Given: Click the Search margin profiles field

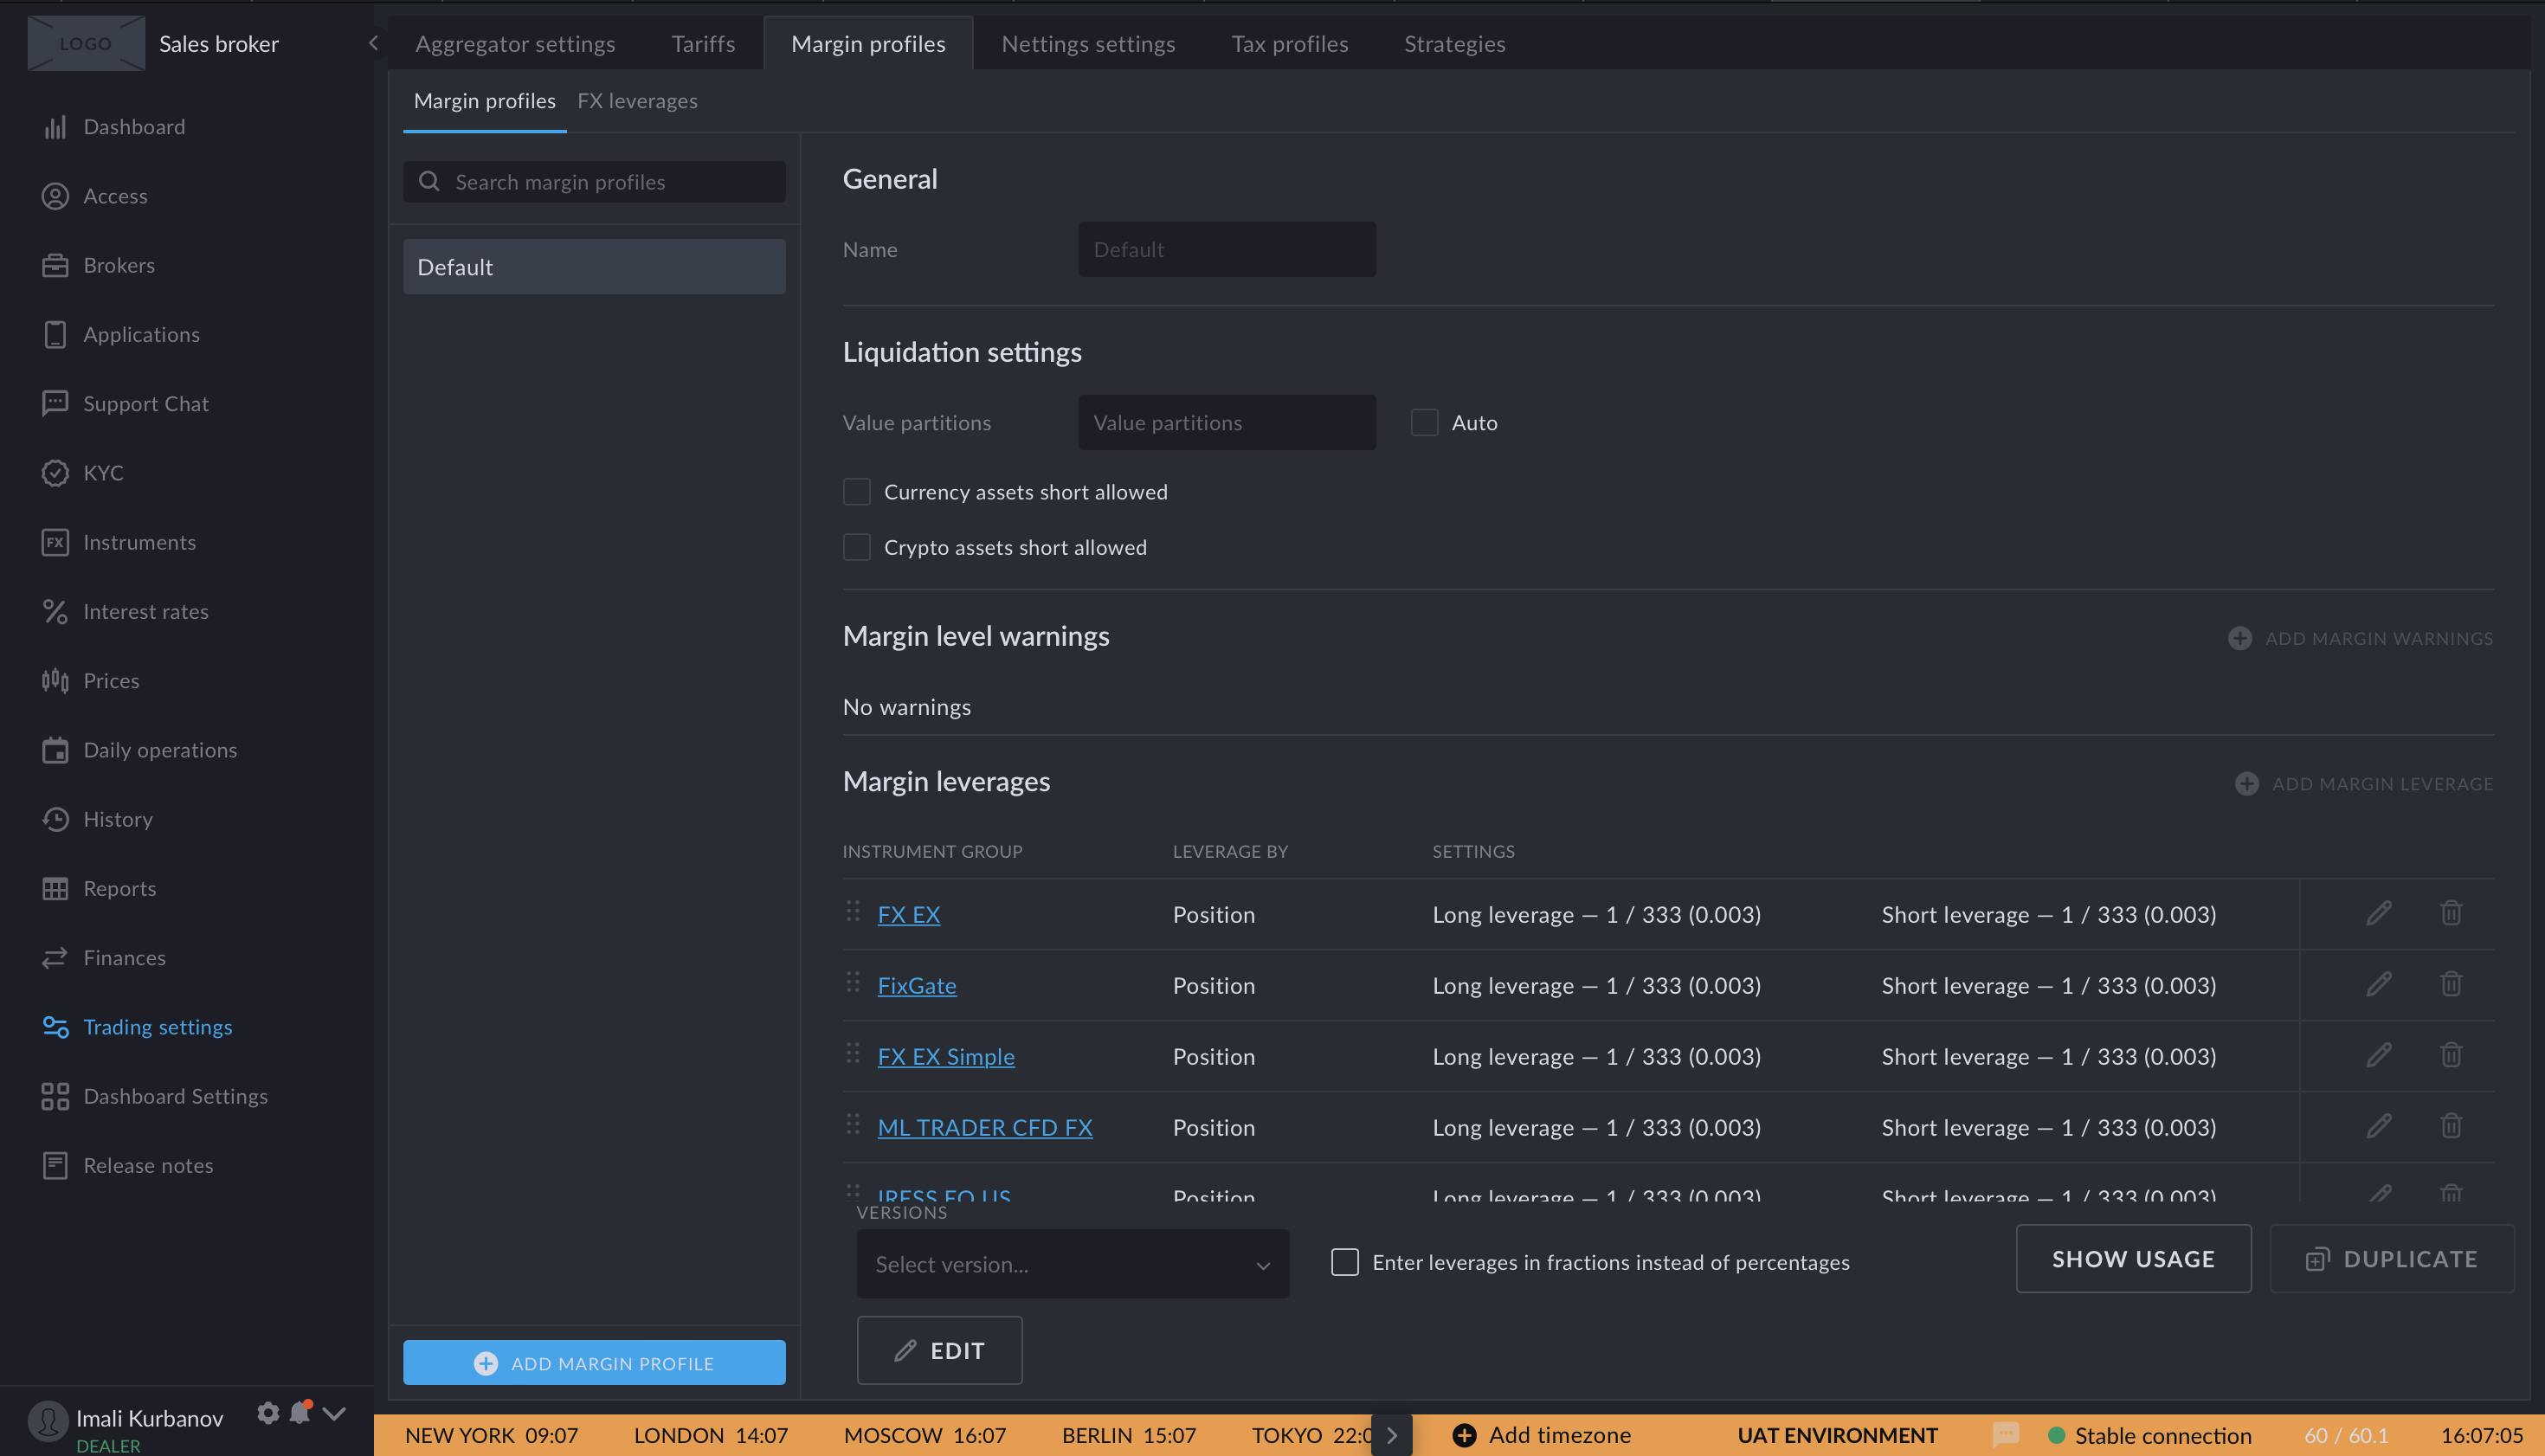Looking at the screenshot, I should click(593, 181).
